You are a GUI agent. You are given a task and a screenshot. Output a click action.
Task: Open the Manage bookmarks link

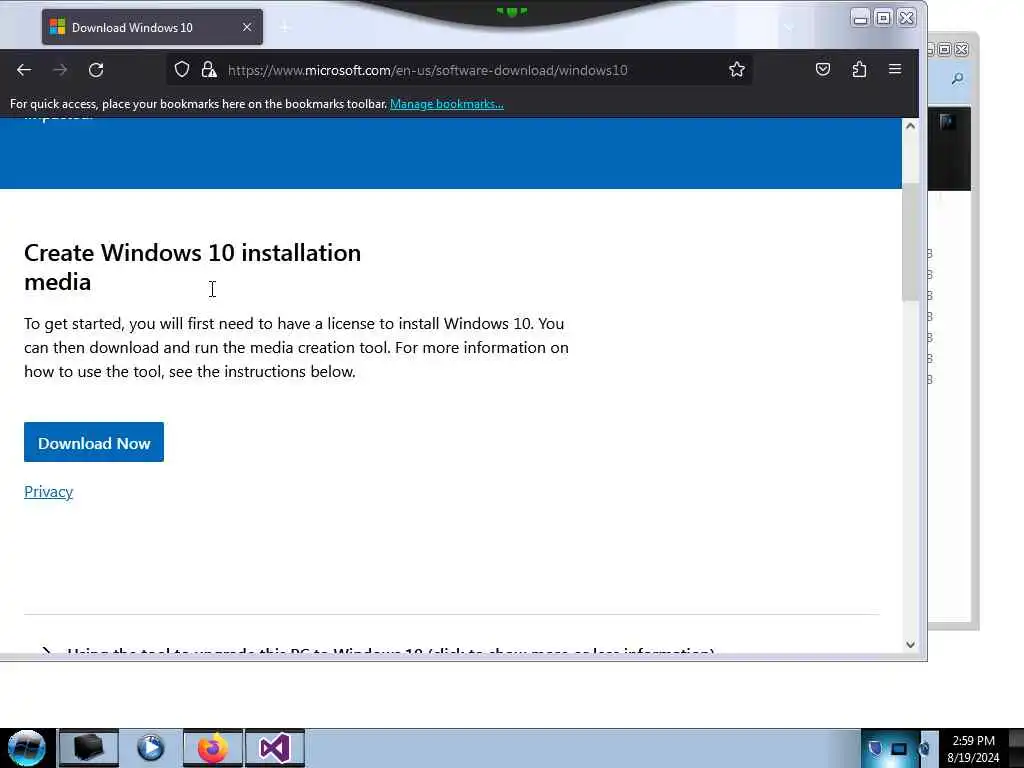click(447, 104)
